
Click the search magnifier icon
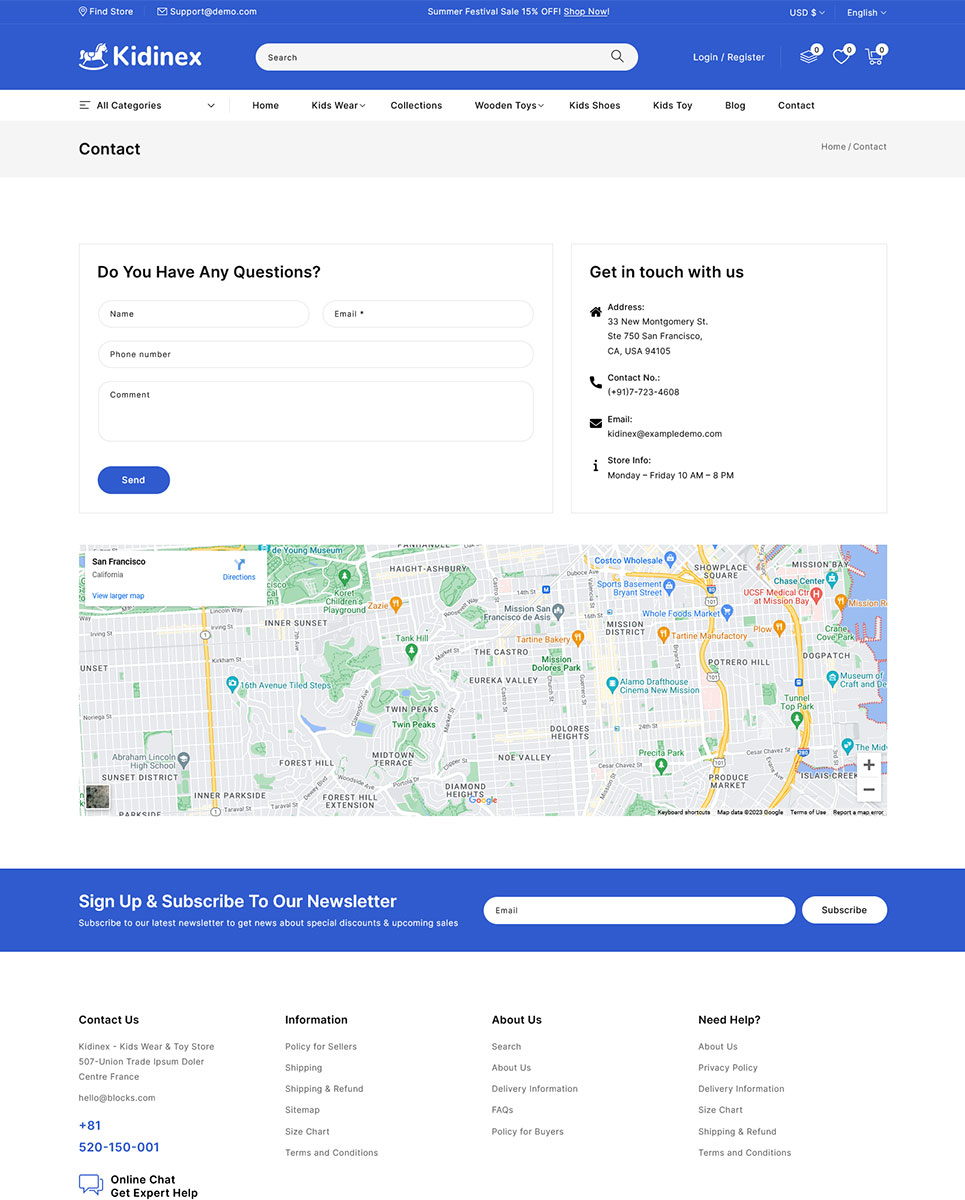(x=617, y=57)
